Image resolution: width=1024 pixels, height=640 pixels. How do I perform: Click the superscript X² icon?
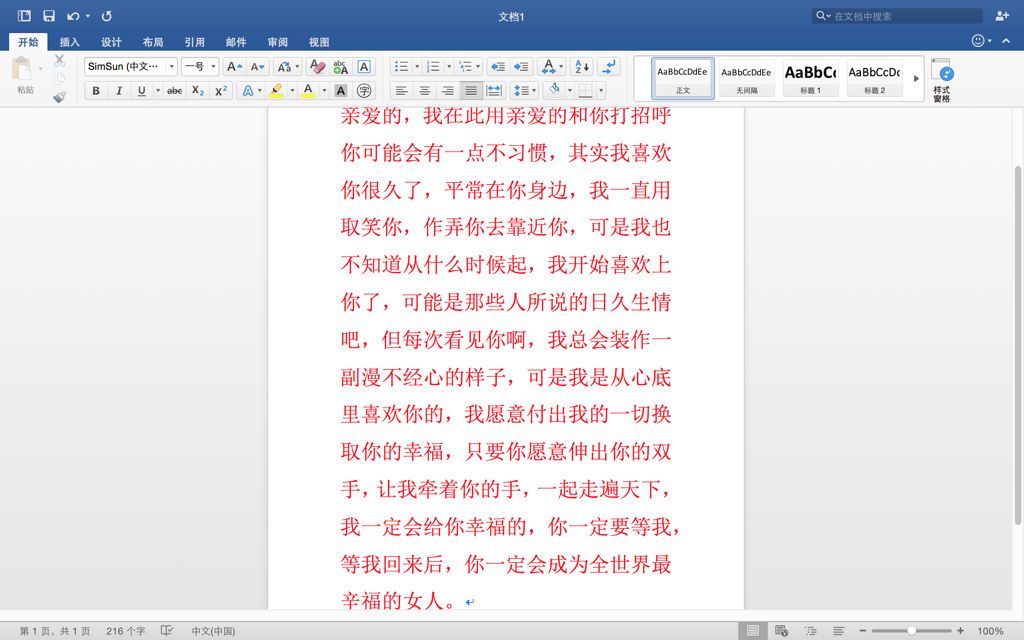click(221, 91)
